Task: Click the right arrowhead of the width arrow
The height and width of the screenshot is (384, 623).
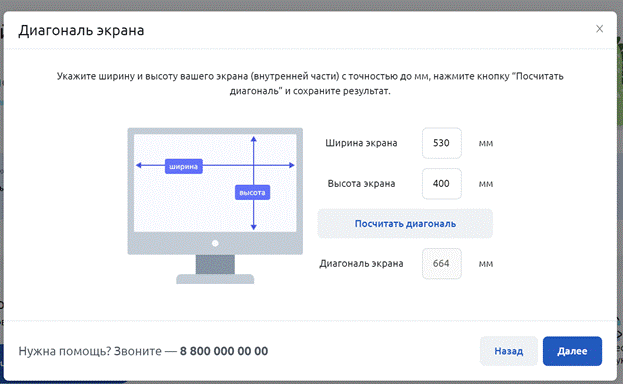Action: [292, 165]
